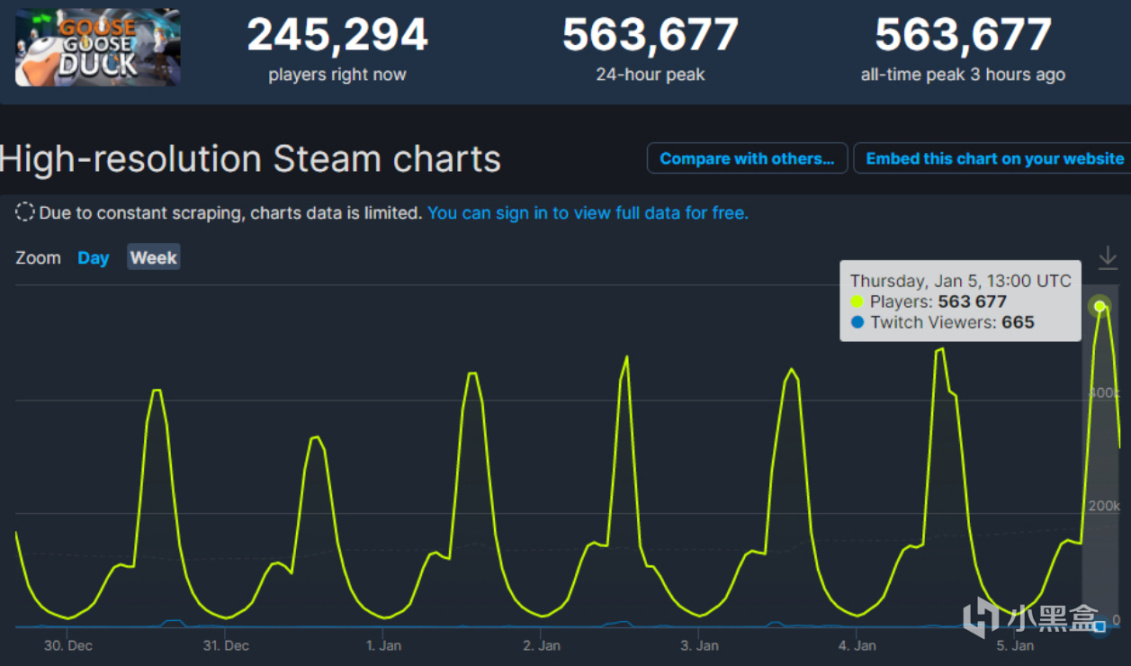Open Compare with others
The width and height of the screenshot is (1131, 666).
[747, 159]
